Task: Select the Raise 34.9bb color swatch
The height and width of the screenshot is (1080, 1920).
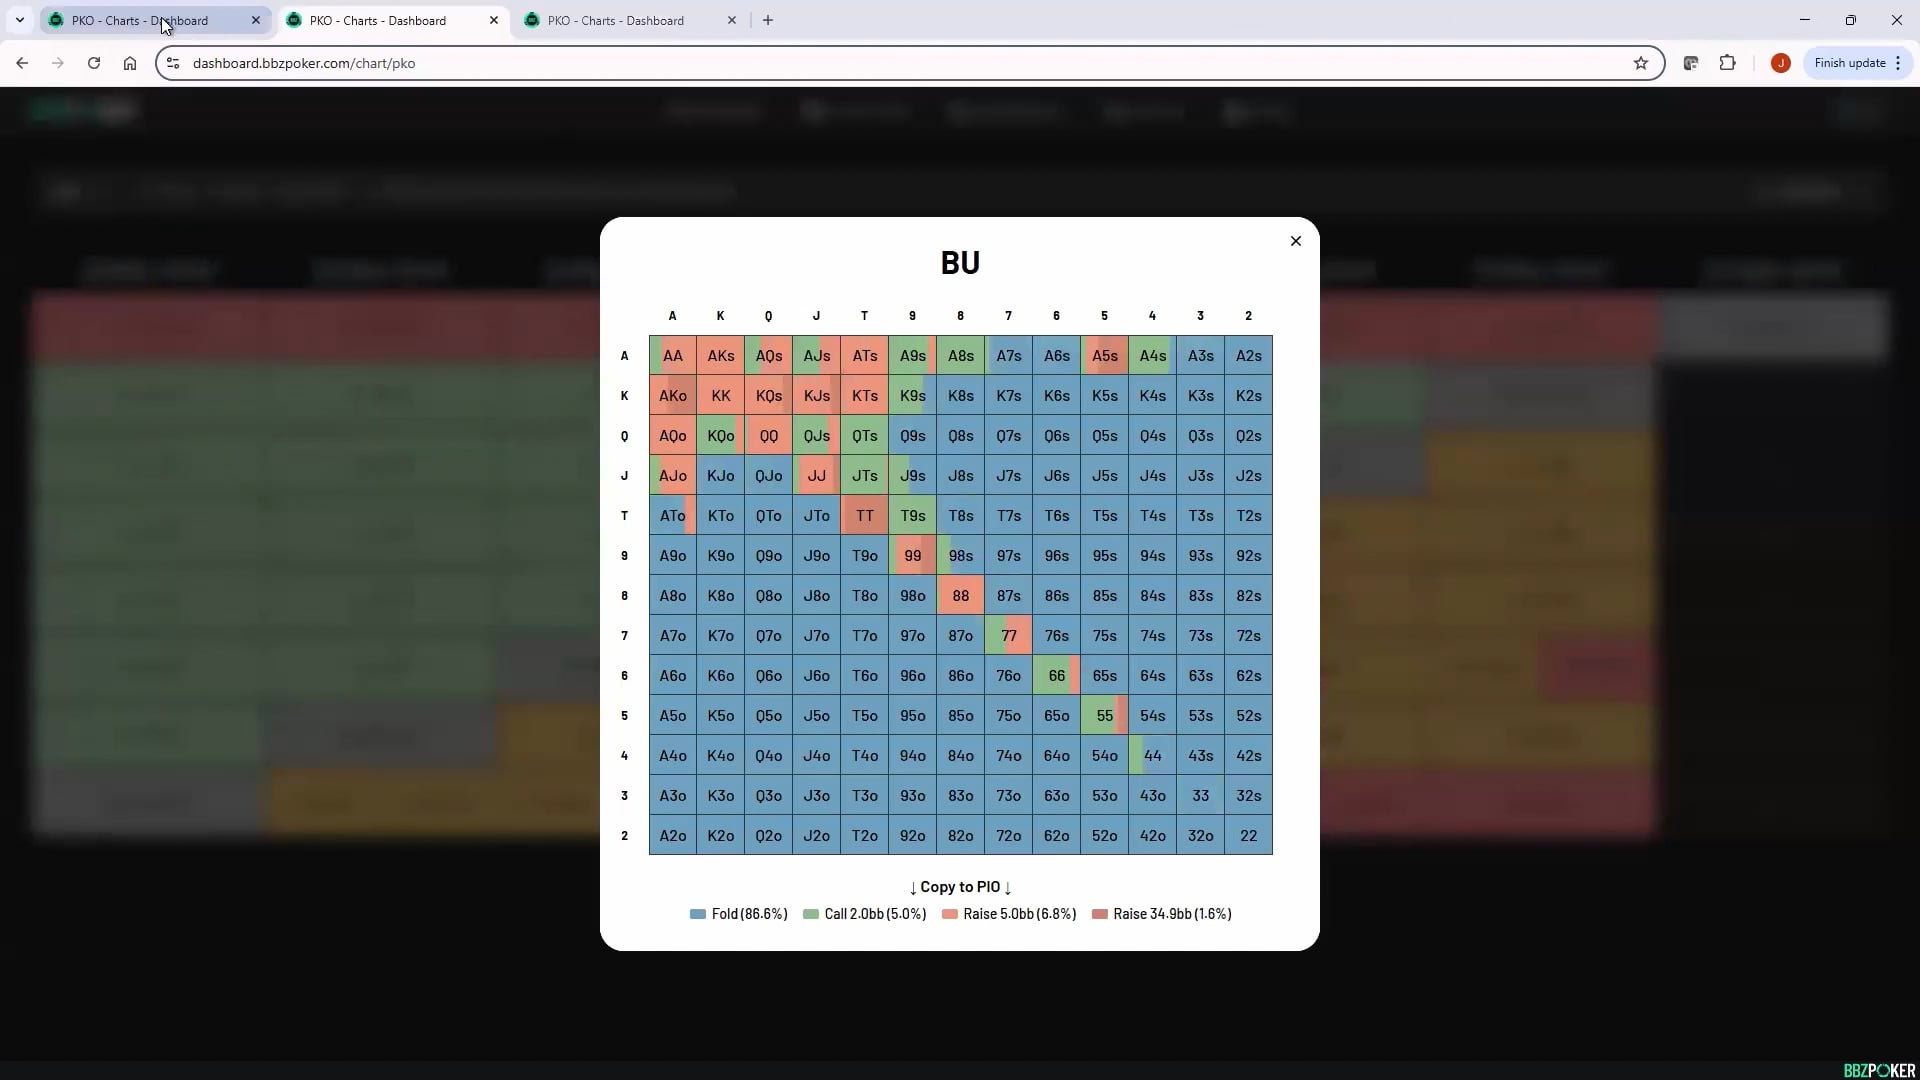Action: click(x=1099, y=913)
